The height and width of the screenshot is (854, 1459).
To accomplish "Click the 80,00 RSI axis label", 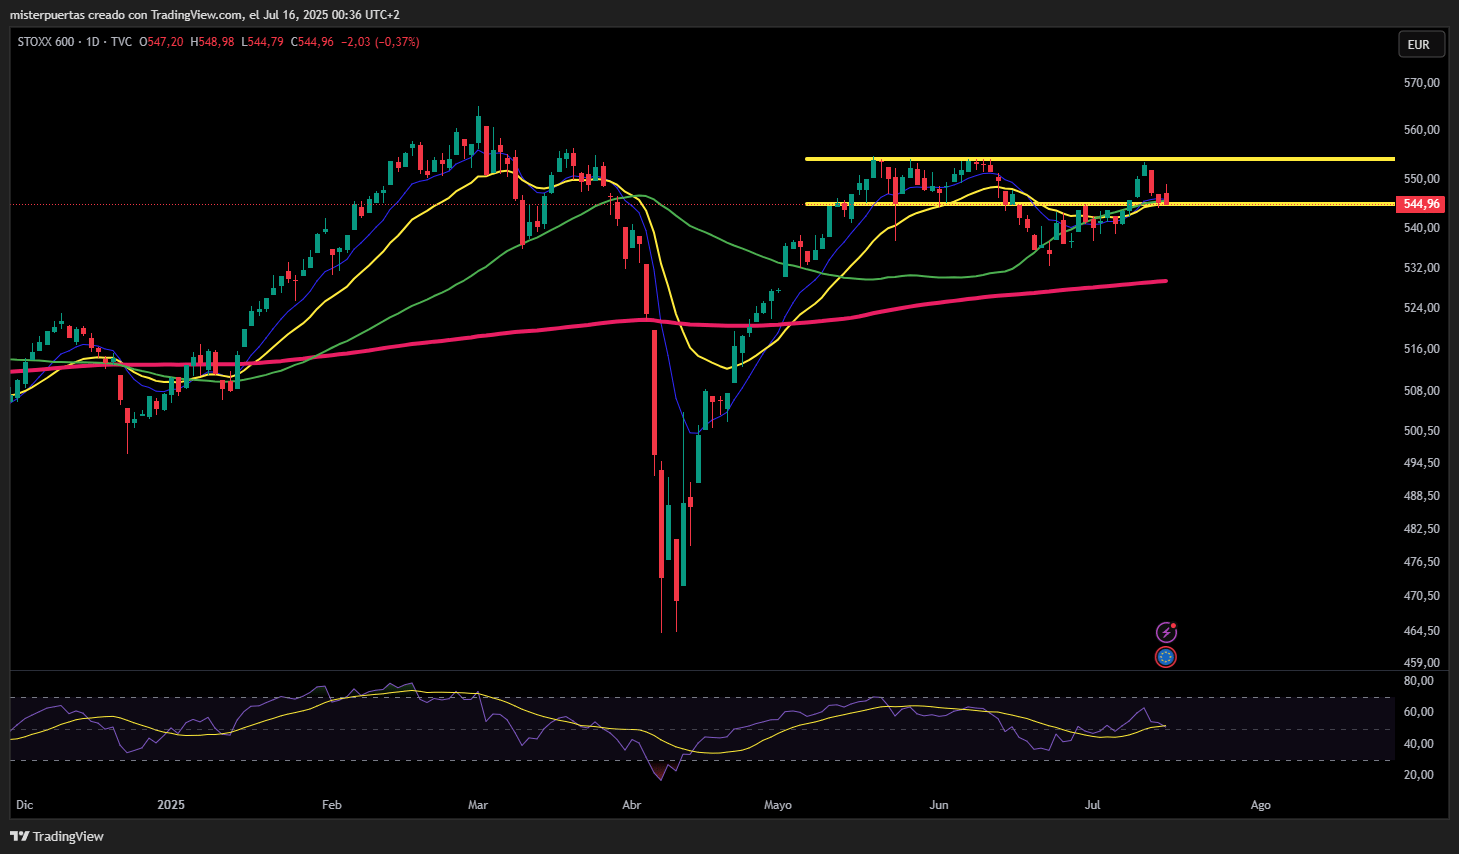I will [x=1419, y=681].
